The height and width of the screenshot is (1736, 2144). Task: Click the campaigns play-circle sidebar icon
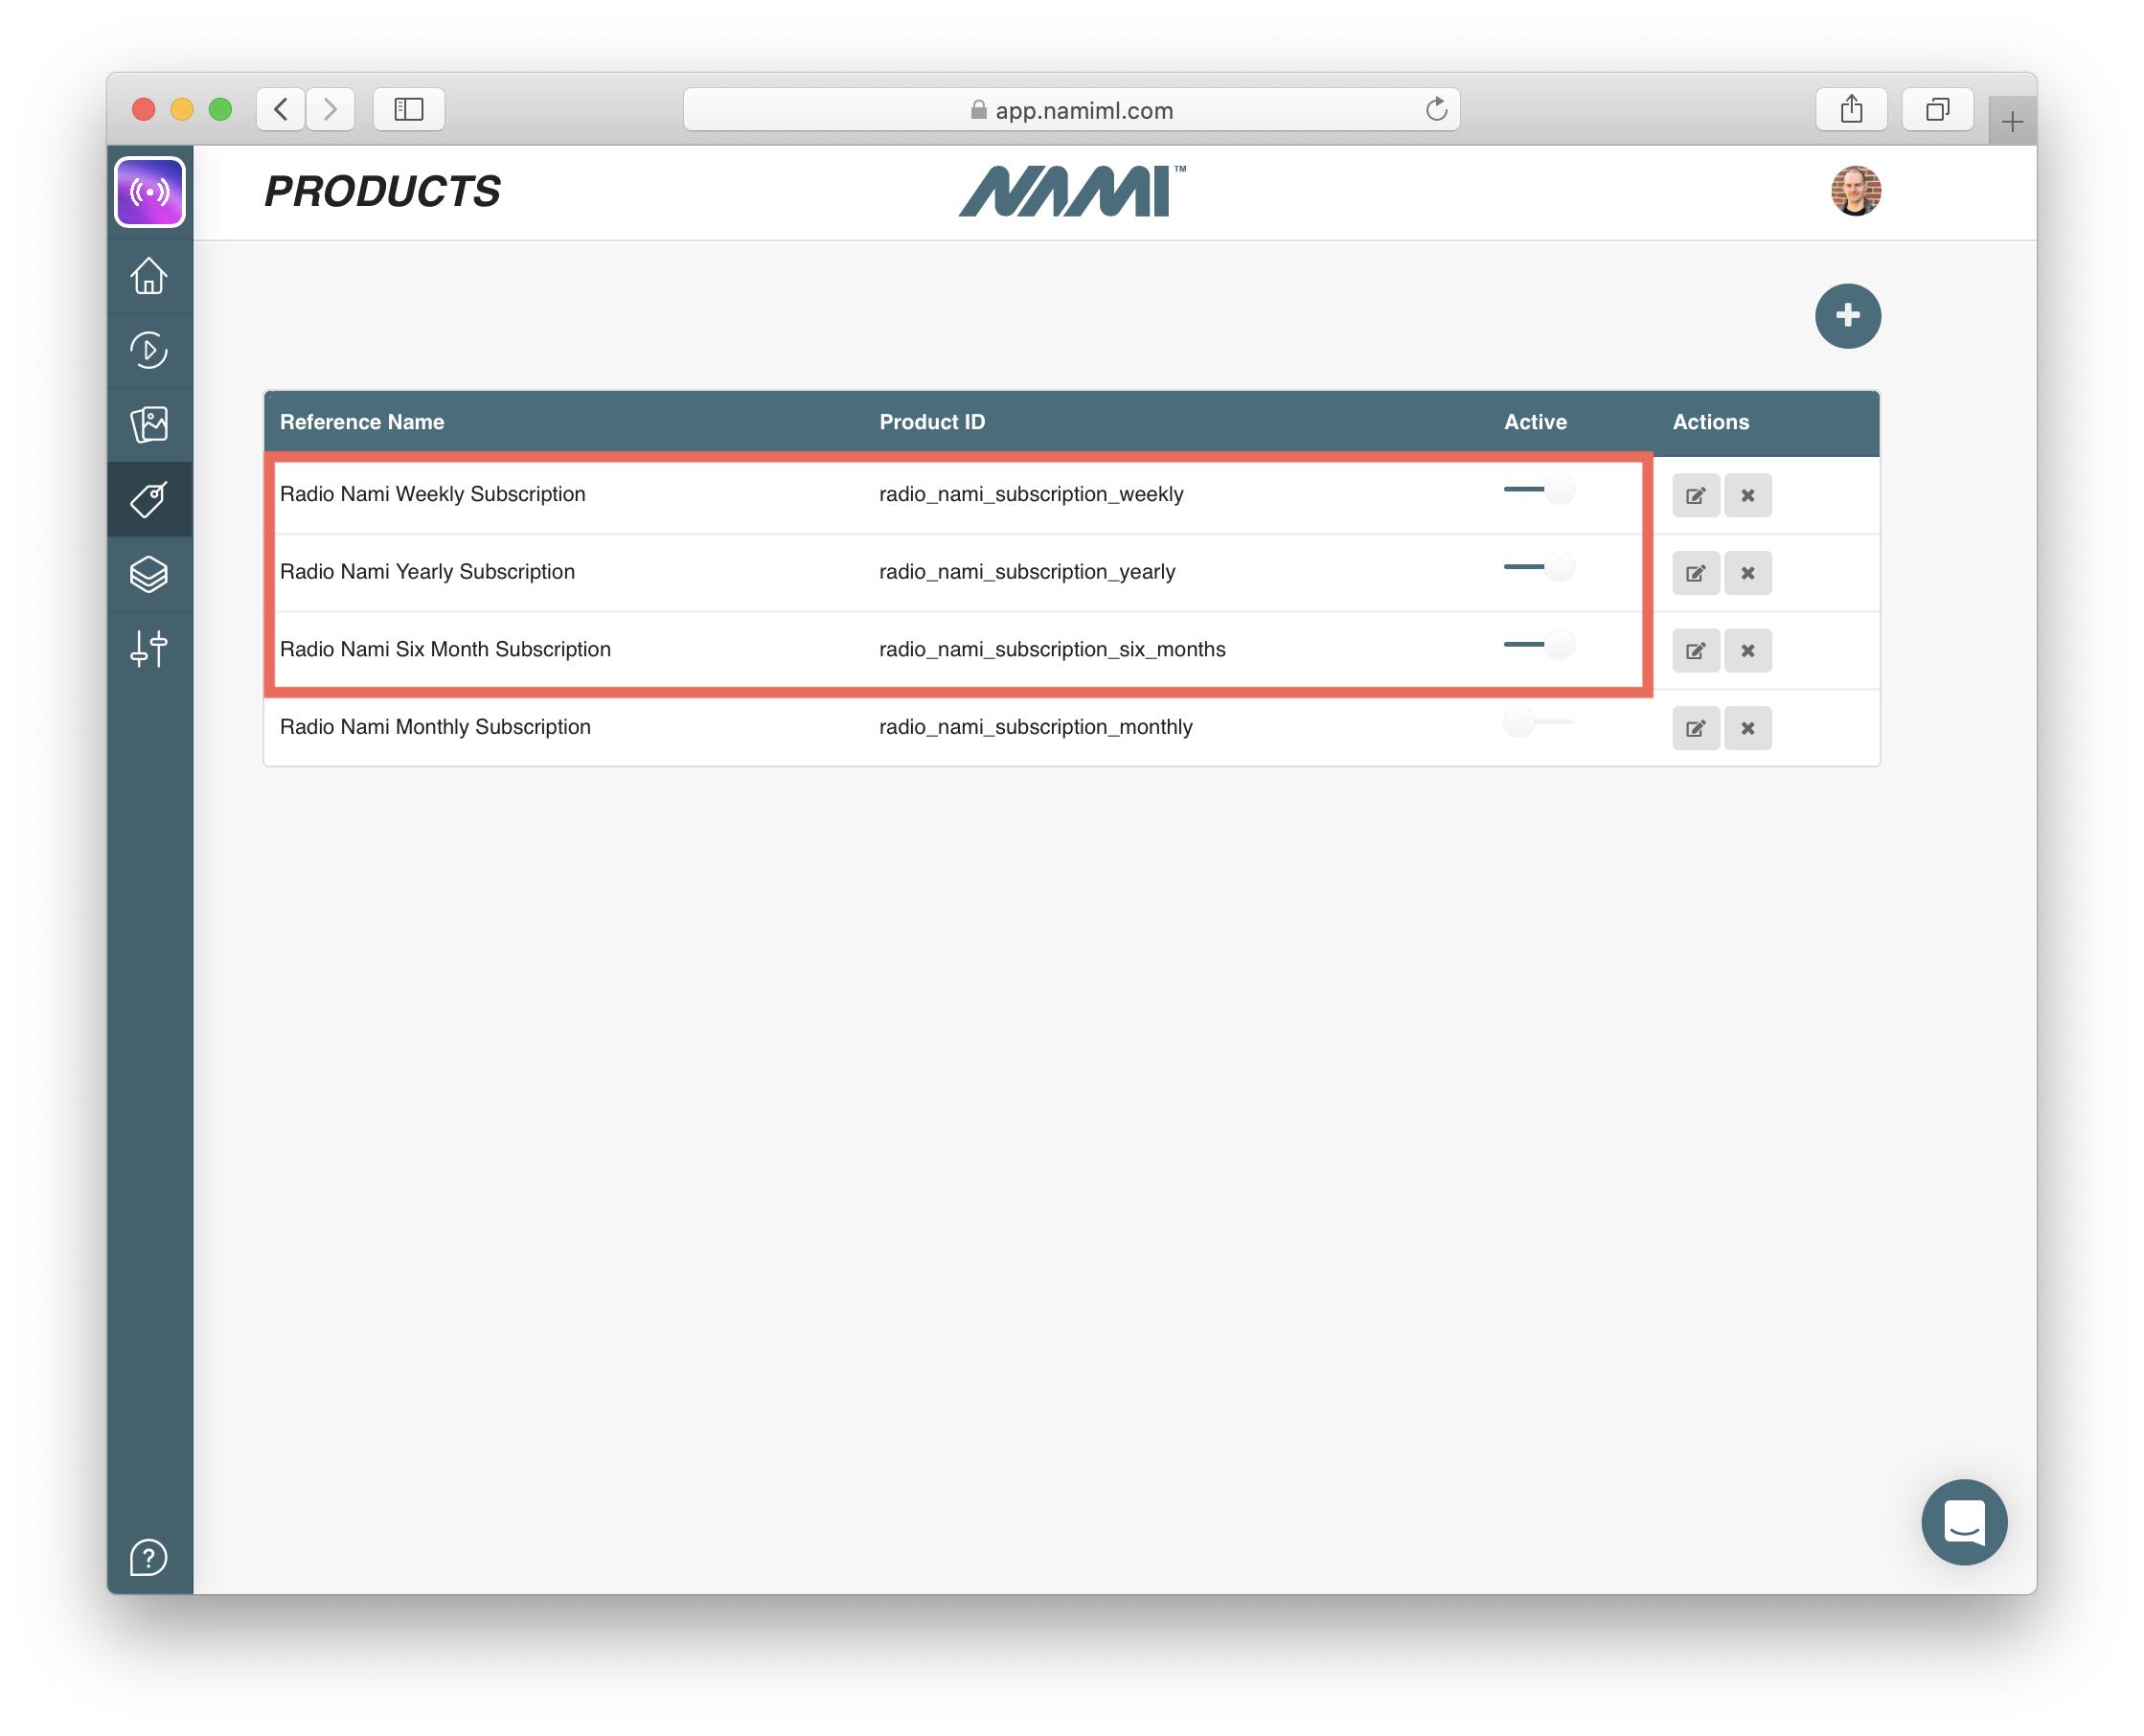pos(149,350)
